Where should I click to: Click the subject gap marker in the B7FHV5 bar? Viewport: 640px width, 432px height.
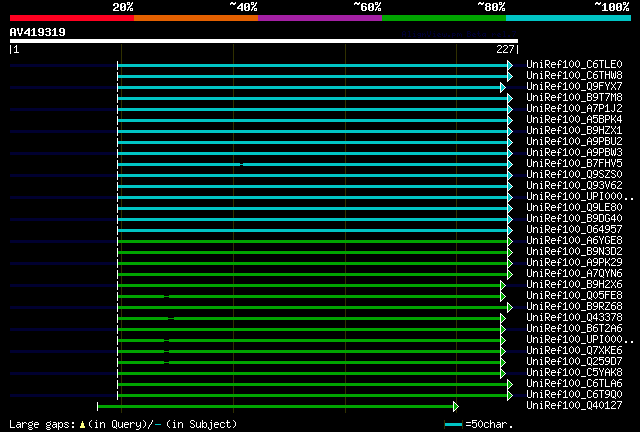[x=242, y=165]
